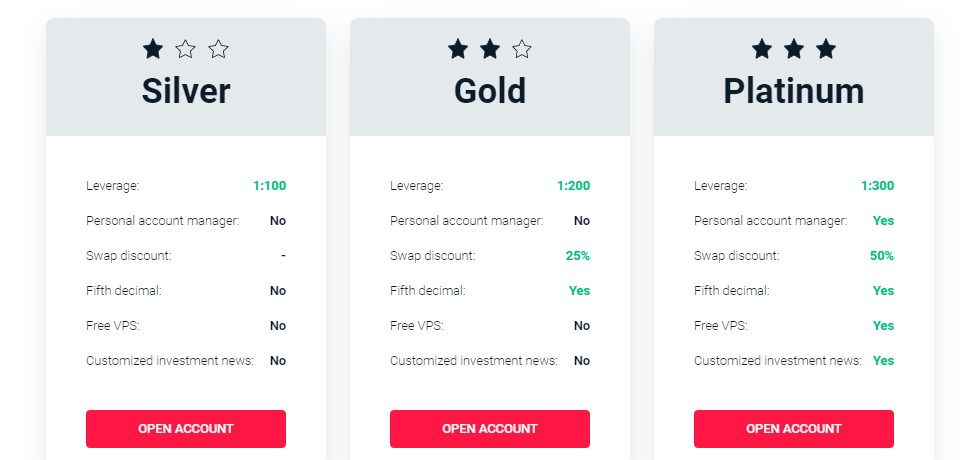Open account under the Platinum plan
Viewport: 970px width, 460px height.
794,428
